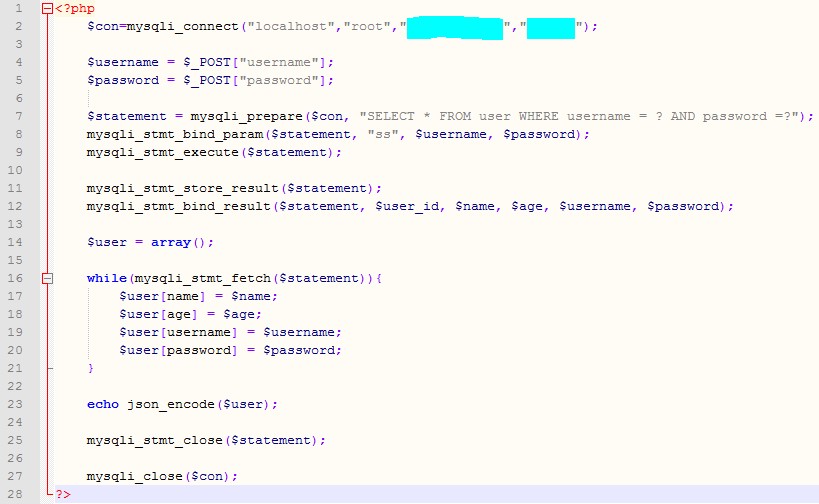Image resolution: width=819 pixels, height=504 pixels.
Task: Click the echo keyword on line 23
Action: [x=103, y=404]
